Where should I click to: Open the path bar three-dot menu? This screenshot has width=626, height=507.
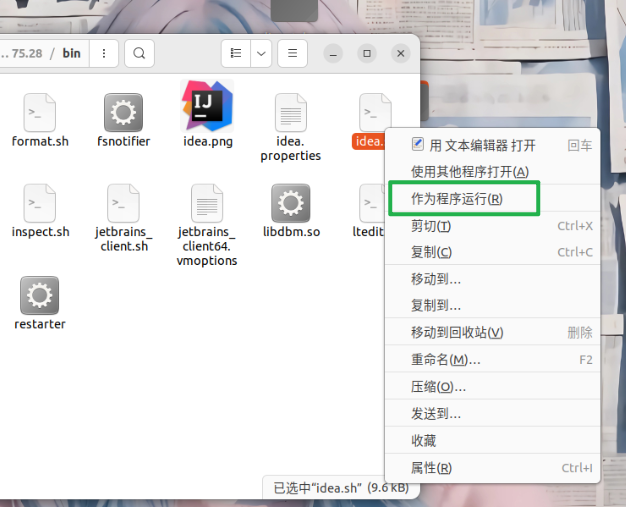[x=104, y=53]
